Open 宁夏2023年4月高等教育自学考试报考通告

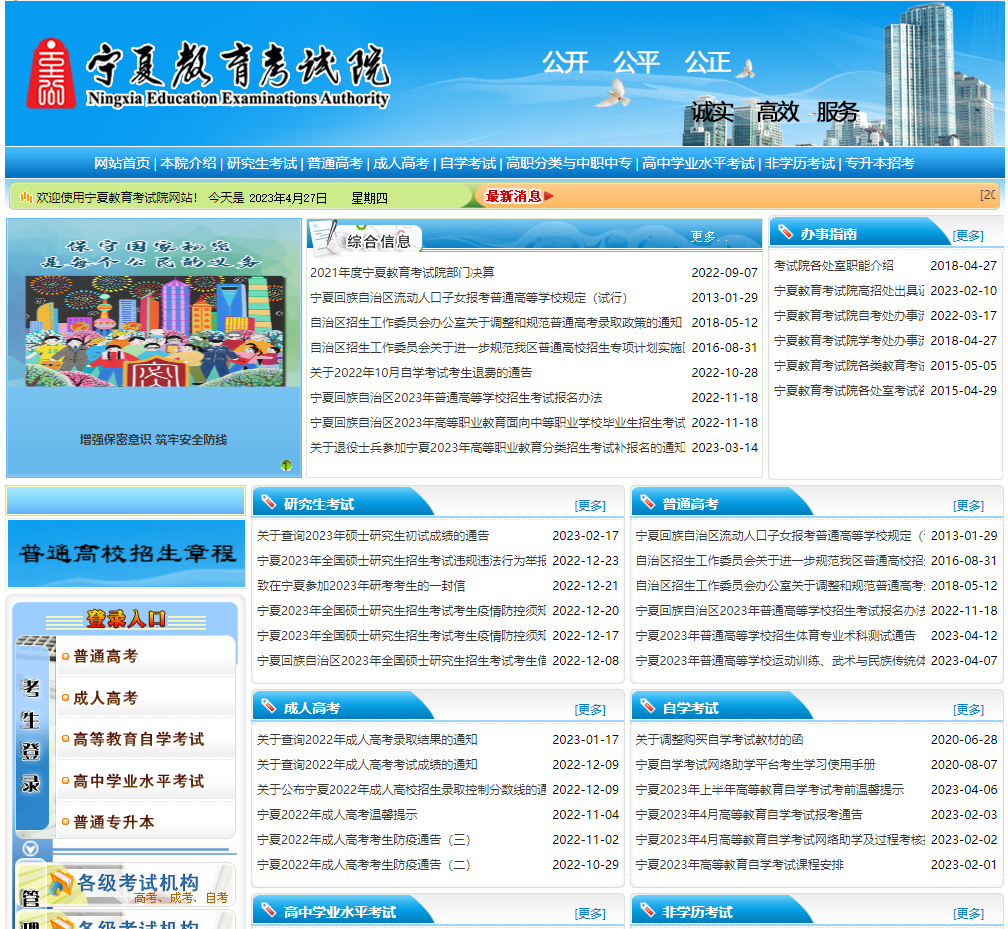coord(749,815)
